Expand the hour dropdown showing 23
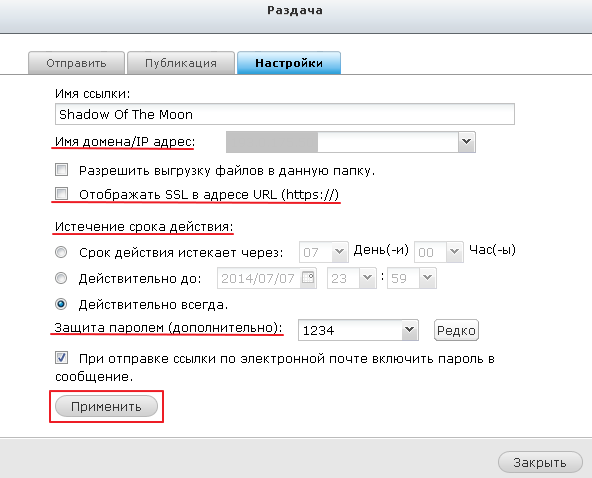This screenshot has width=592, height=478. [352, 278]
